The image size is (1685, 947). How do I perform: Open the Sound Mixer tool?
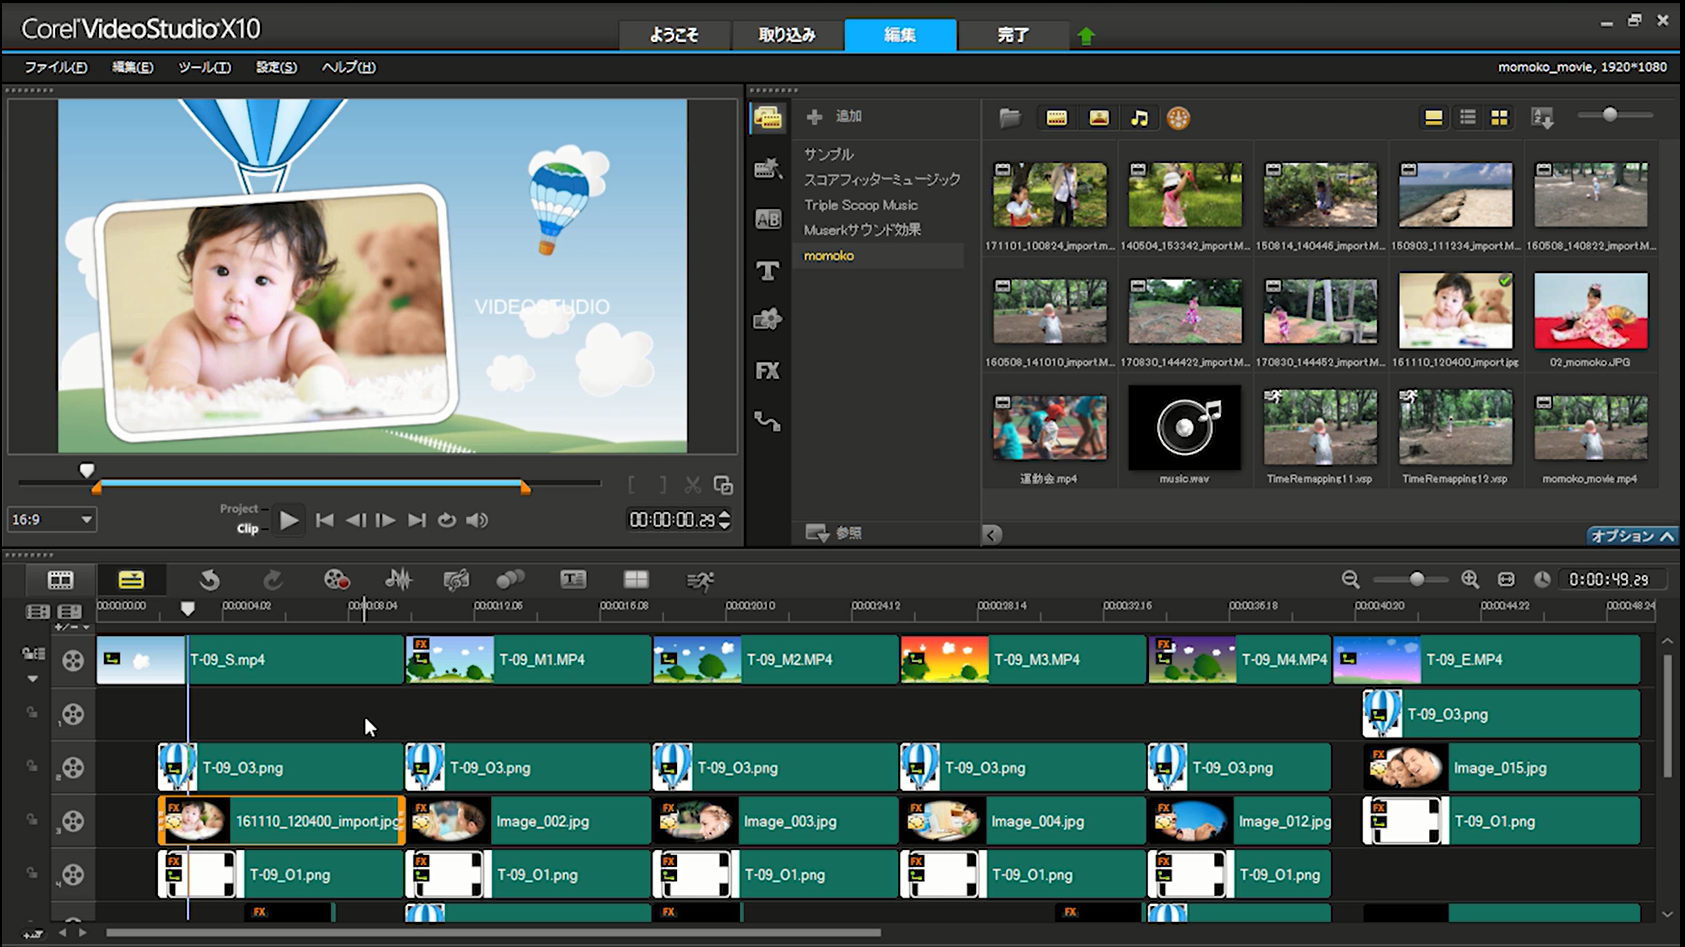[x=398, y=580]
